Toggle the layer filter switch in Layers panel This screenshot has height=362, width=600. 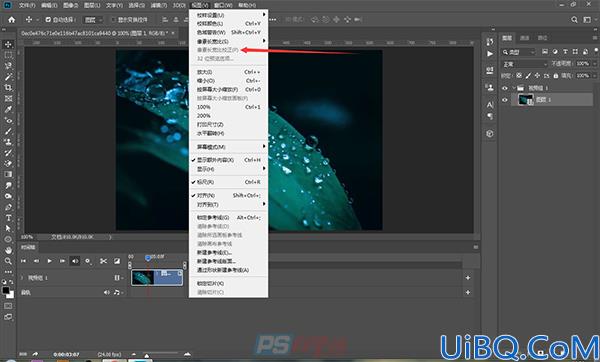[596, 51]
